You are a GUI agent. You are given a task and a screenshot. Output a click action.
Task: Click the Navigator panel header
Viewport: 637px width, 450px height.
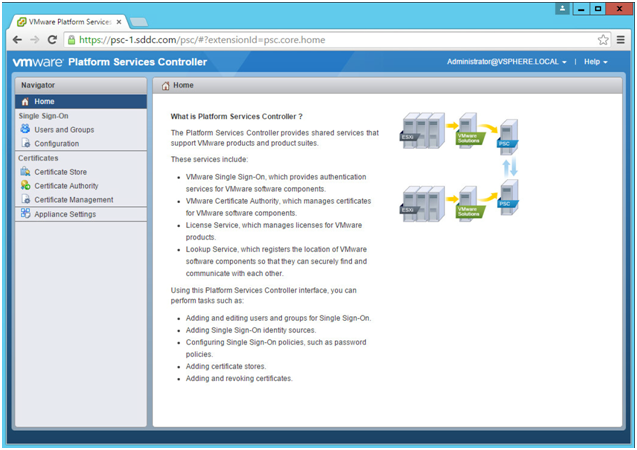pos(81,85)
